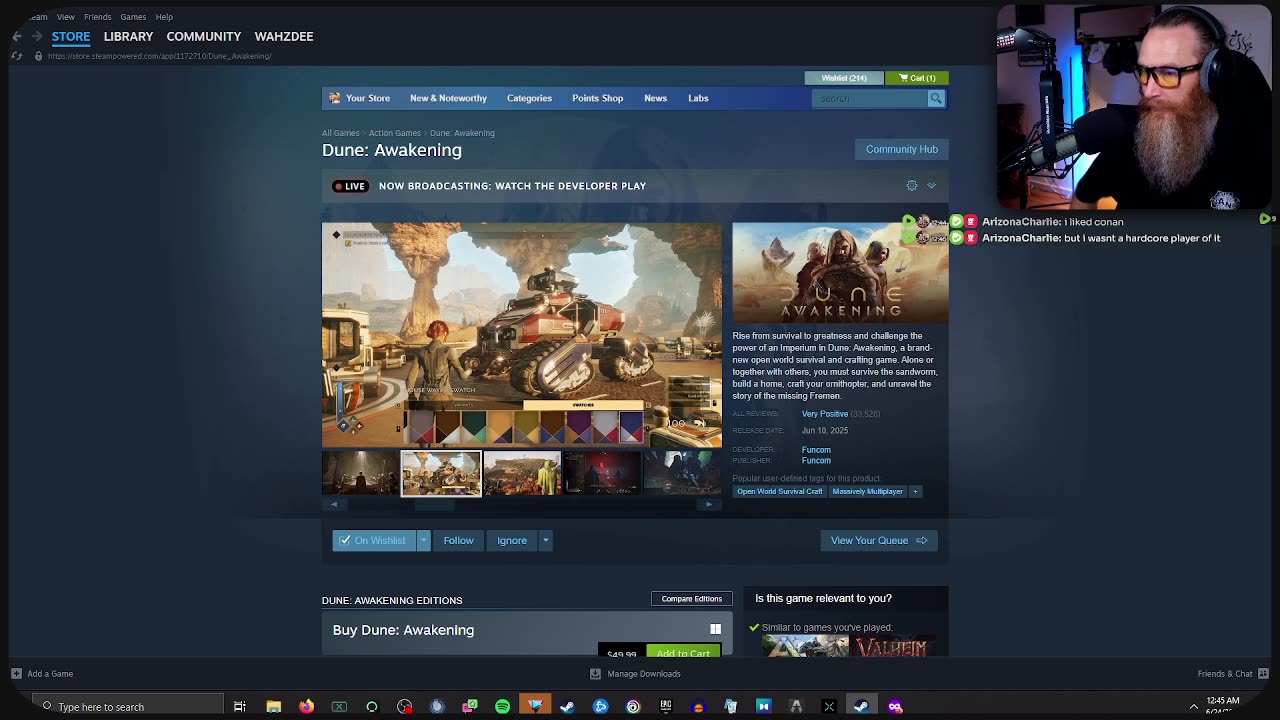Switch to the COMMUNITY tab
Viewport: 1280px width, 720px height.
[204, 36]
